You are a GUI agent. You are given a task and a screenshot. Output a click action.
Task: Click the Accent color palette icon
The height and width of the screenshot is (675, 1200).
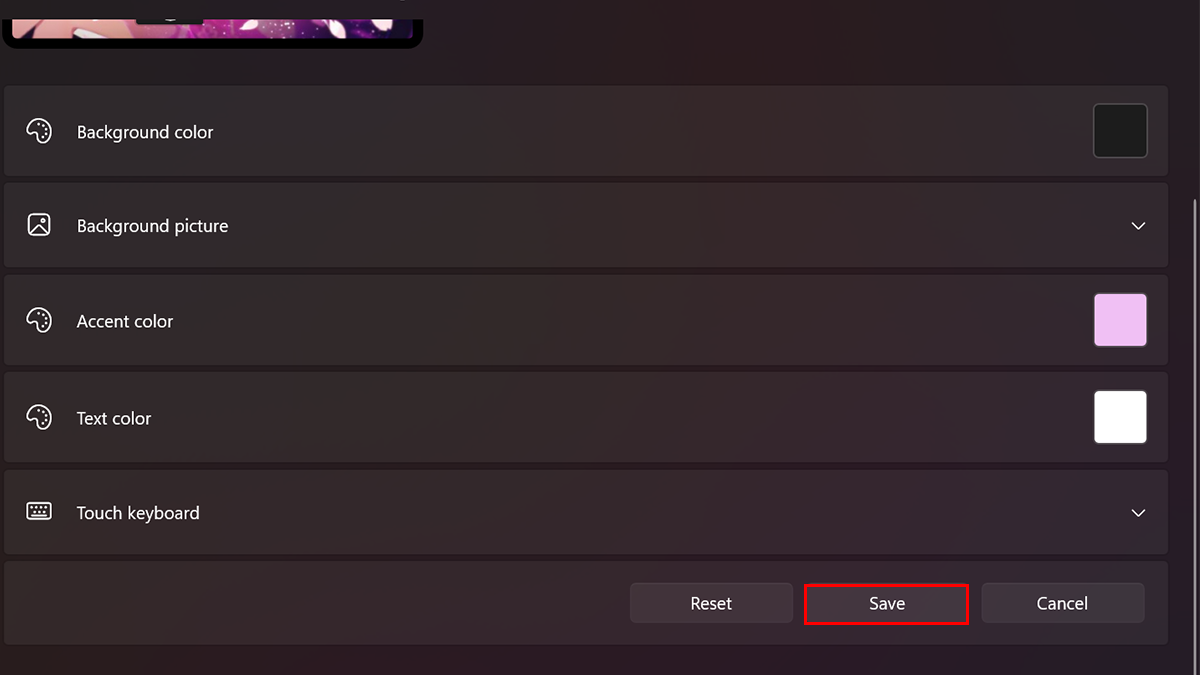pyautogui.click(x=39, y=321)
